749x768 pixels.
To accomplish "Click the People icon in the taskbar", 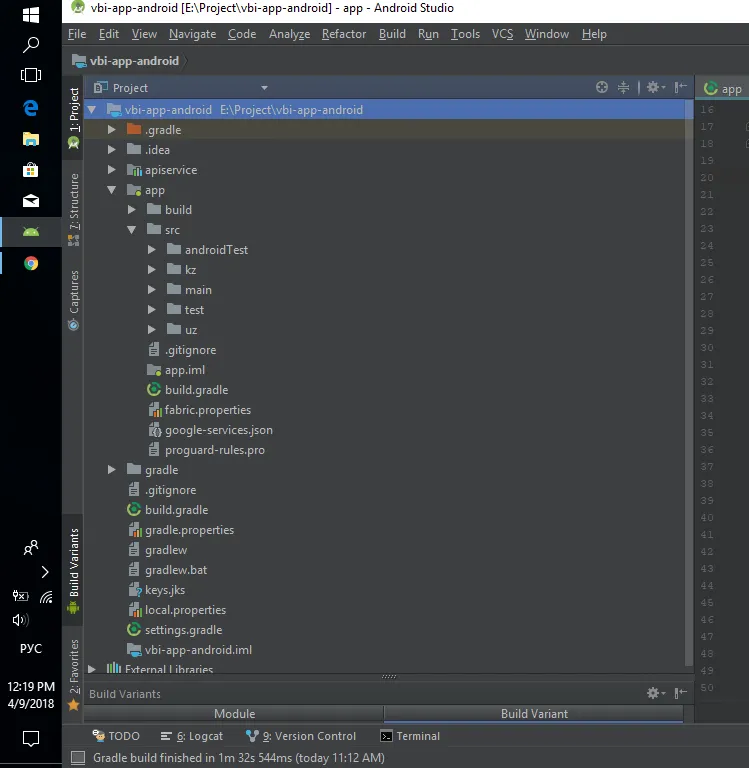I will click(x=31, y=547).
